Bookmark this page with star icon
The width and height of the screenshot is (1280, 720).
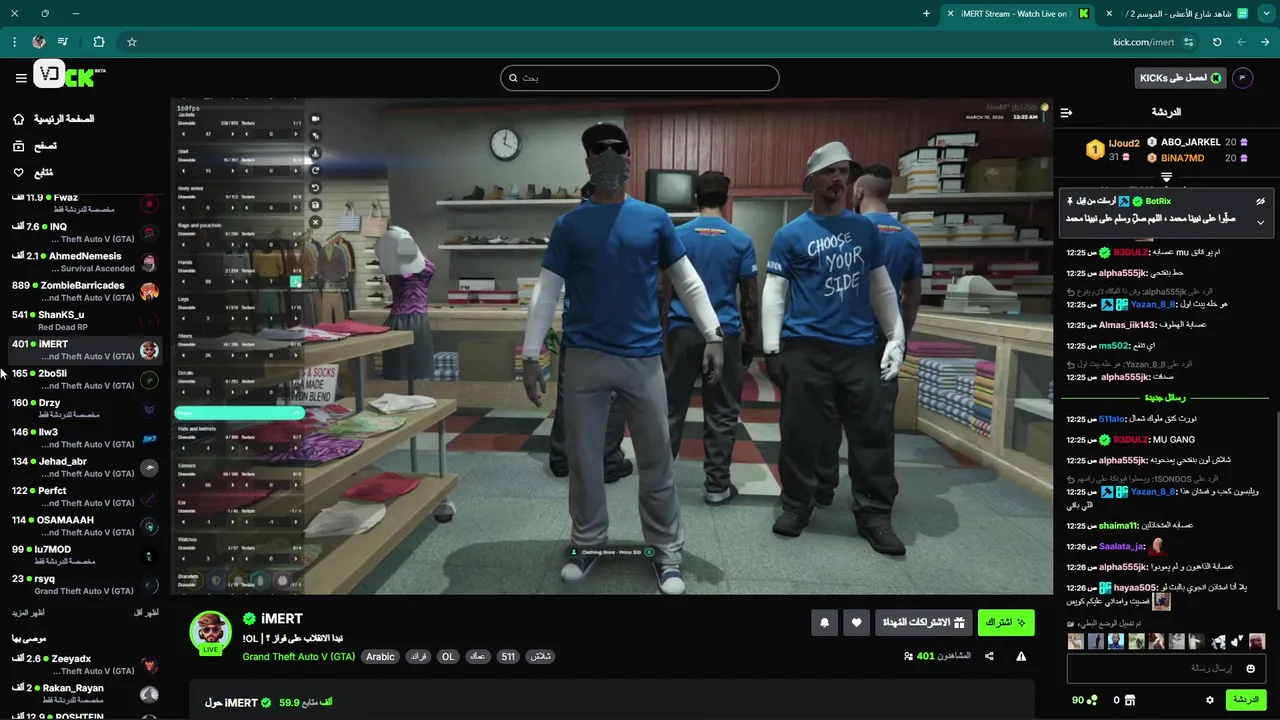(x=131, y=42)
